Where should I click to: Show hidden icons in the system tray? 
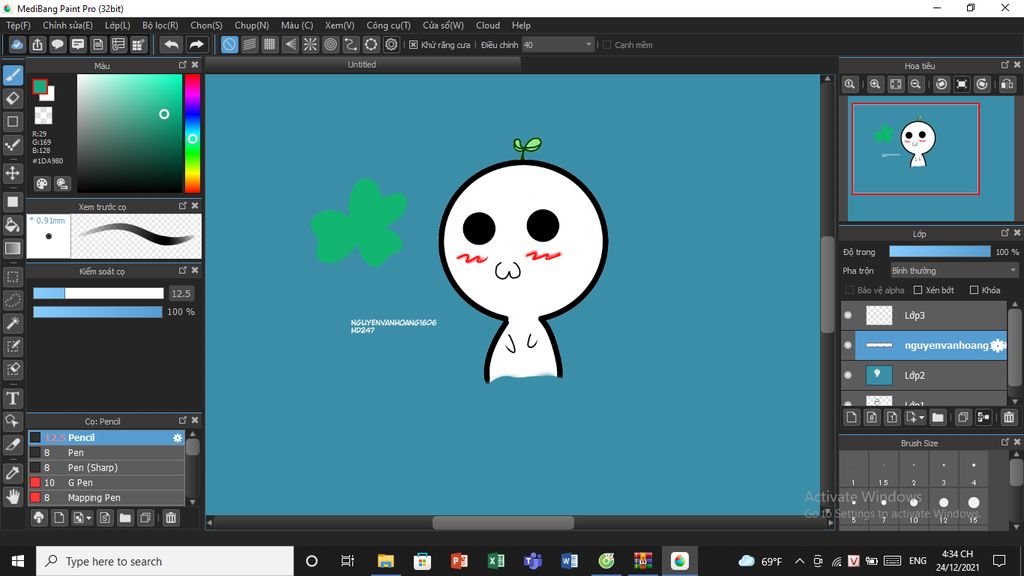[799, 561]
